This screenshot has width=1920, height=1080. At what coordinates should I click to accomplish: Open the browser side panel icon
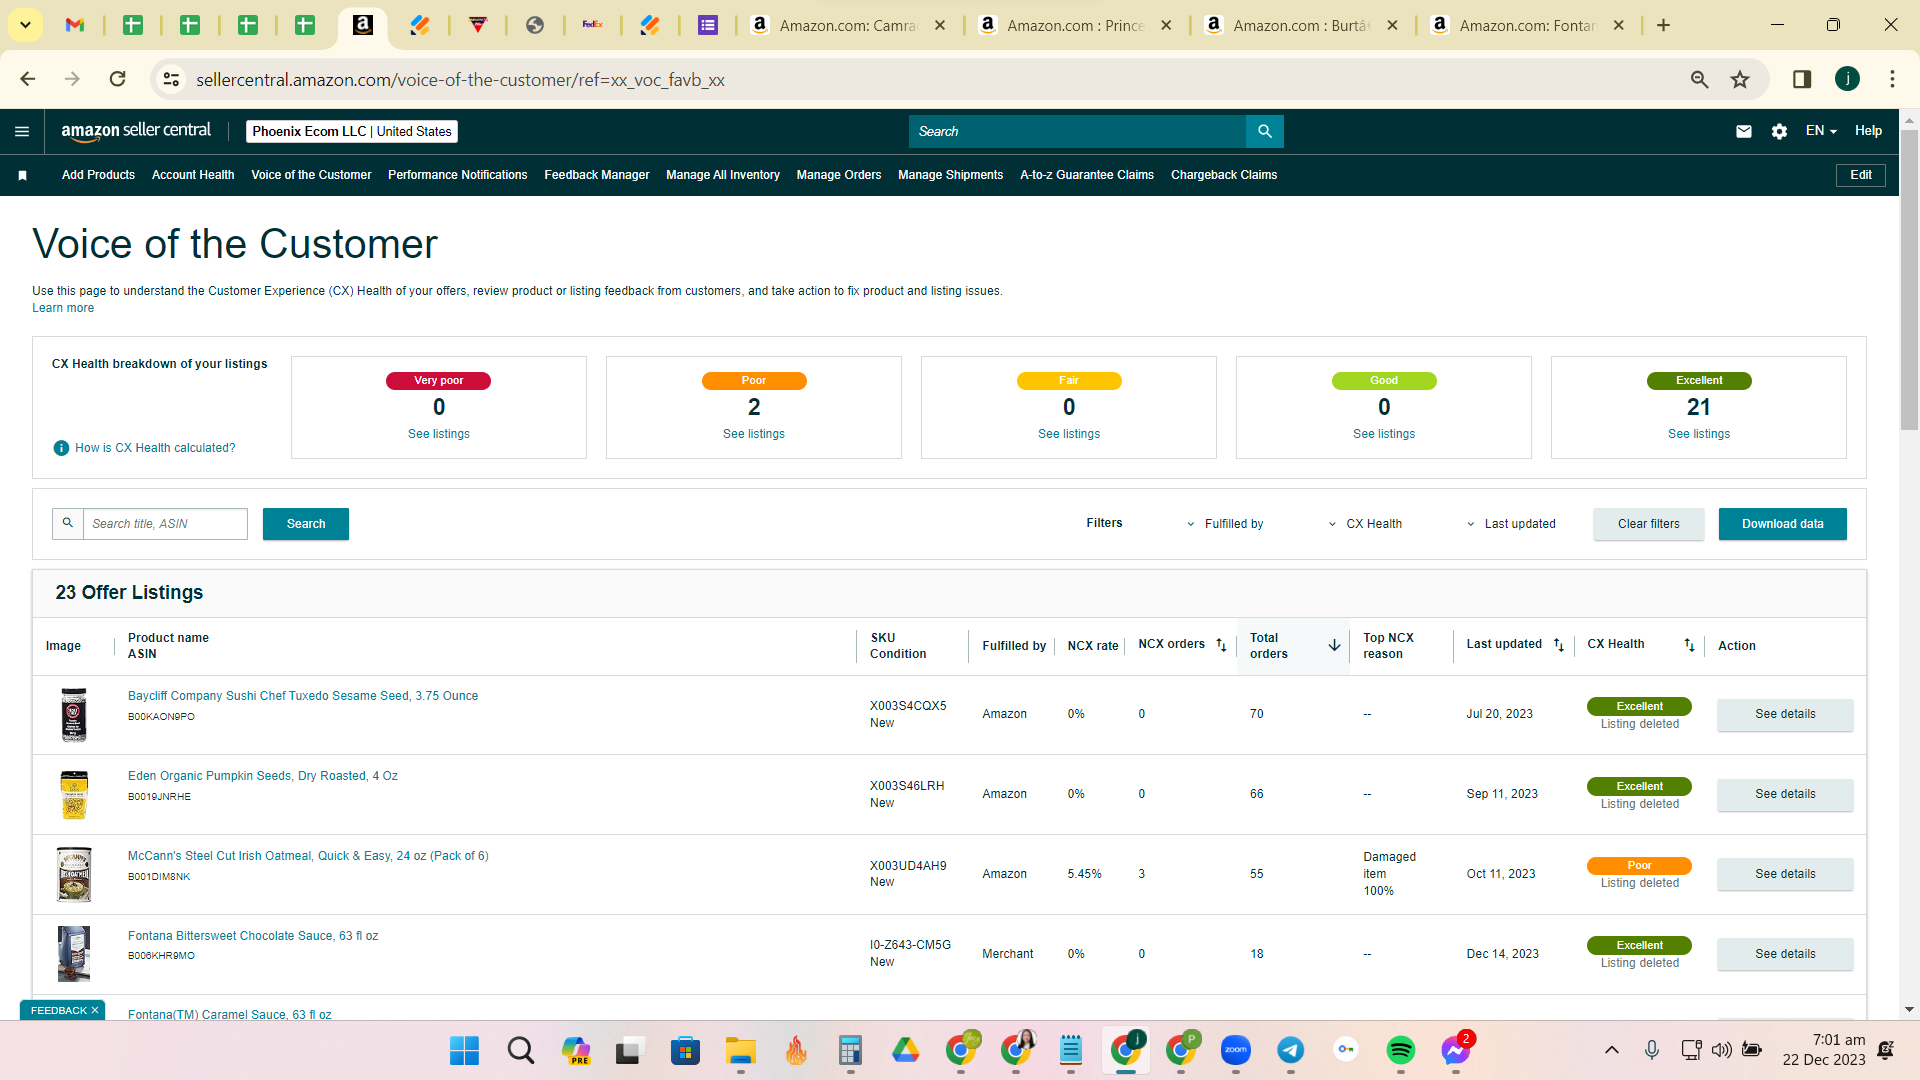click(x=1802, y=79)
